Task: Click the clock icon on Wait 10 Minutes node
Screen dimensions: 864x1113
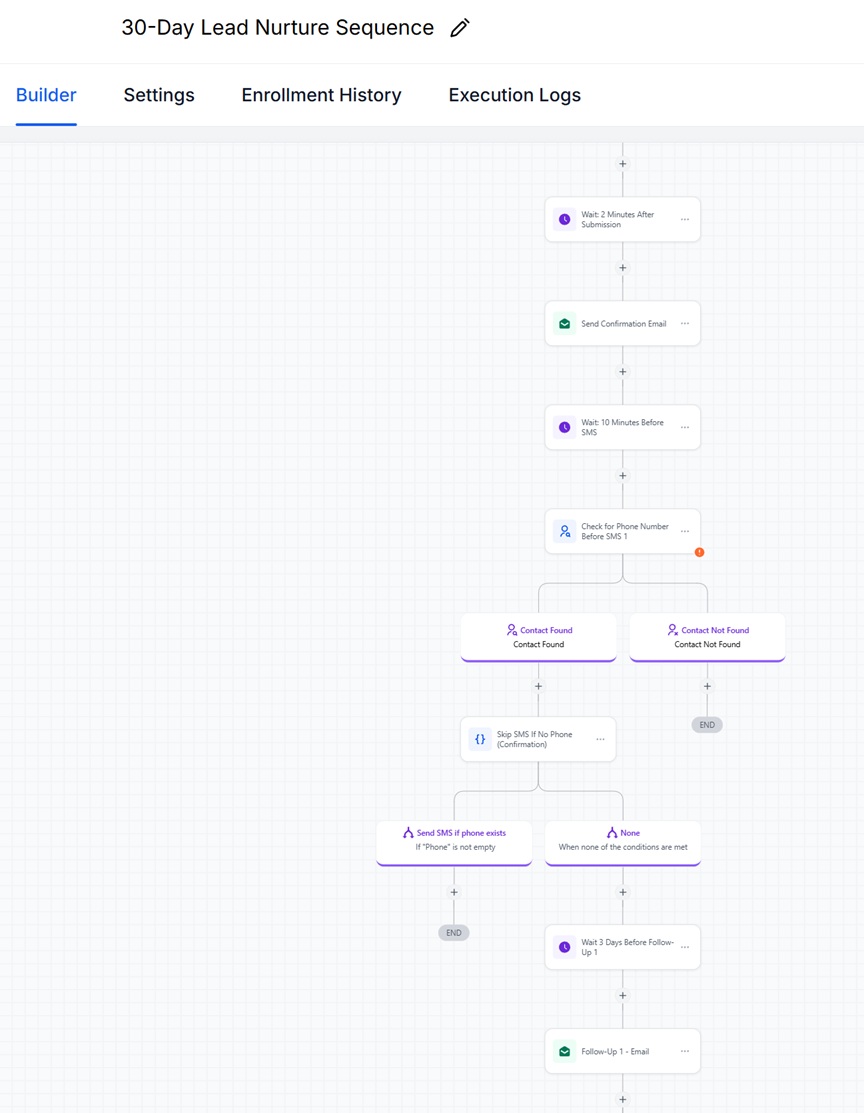Action: pos(565,427)
